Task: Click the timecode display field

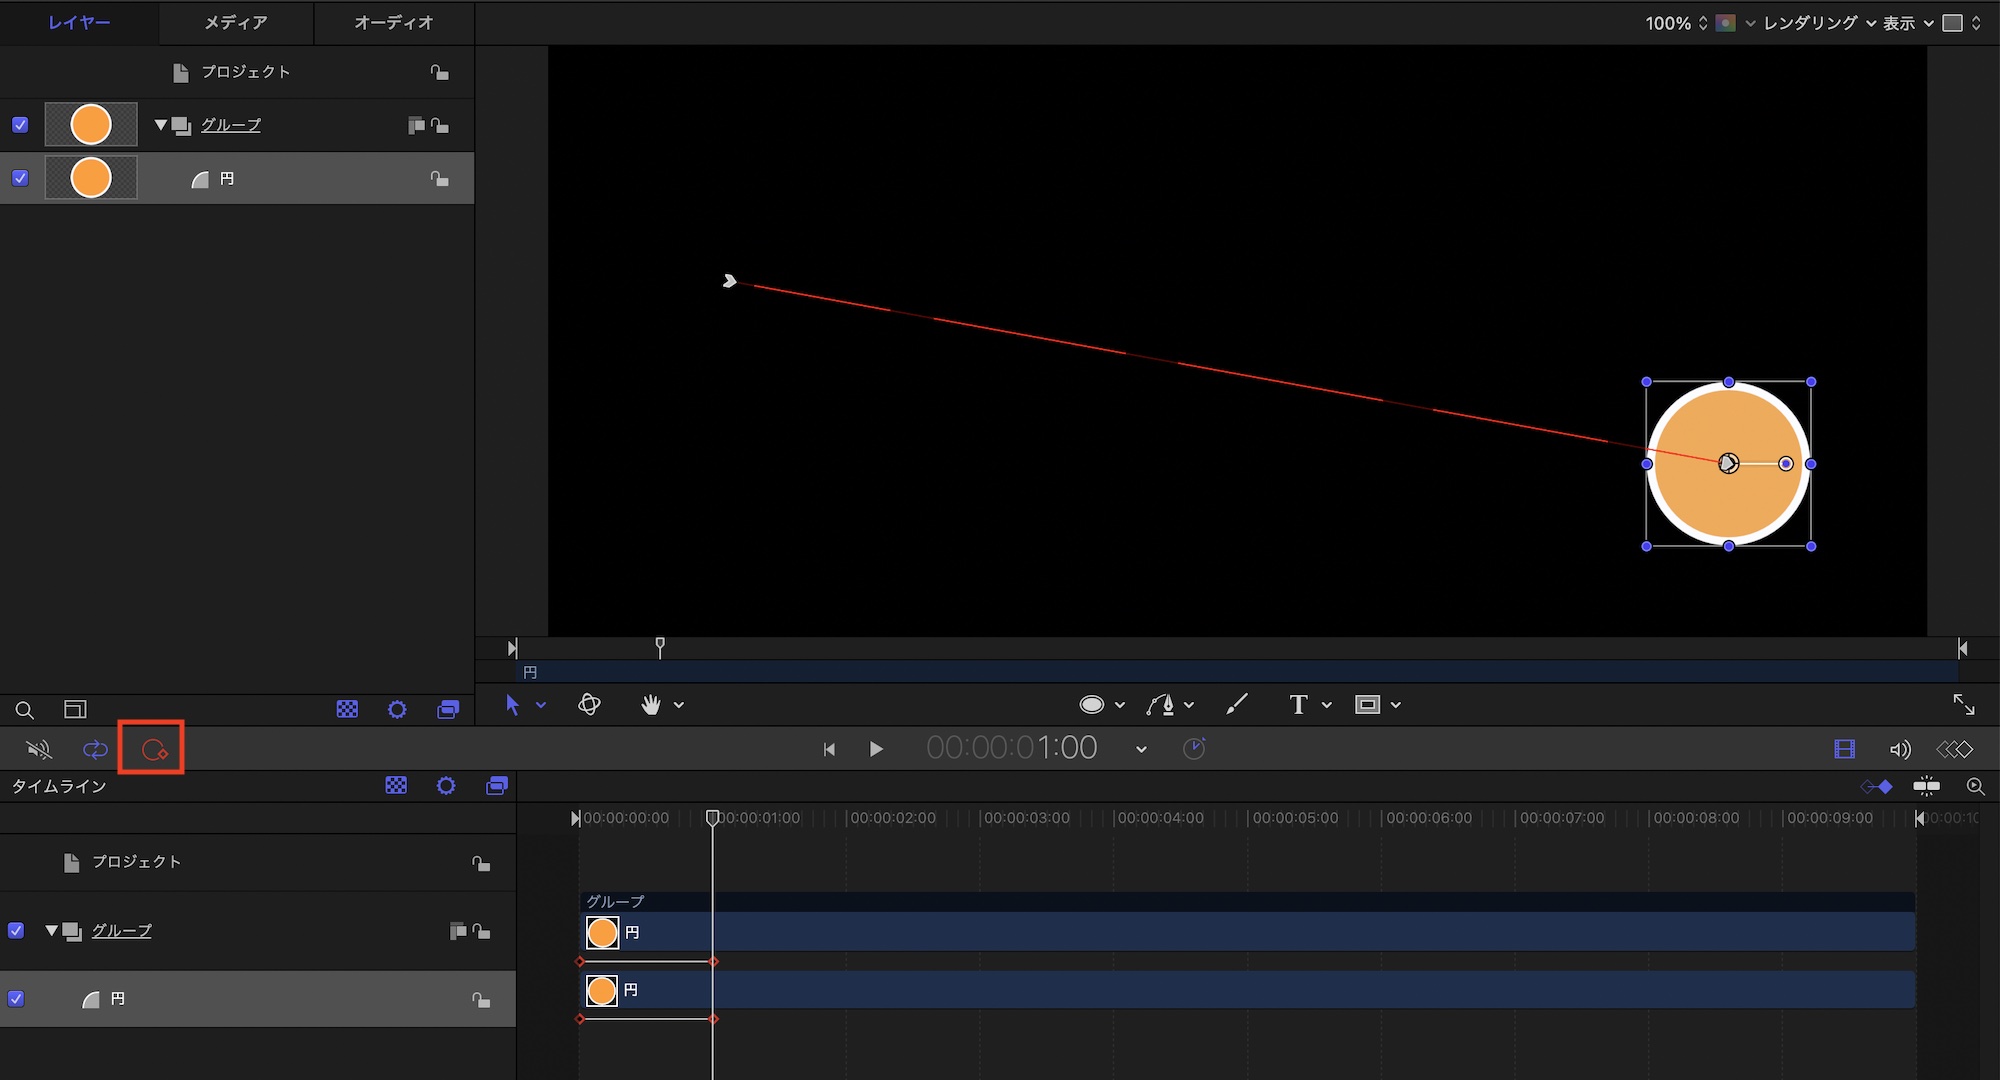Action: tap(1011, 748)
